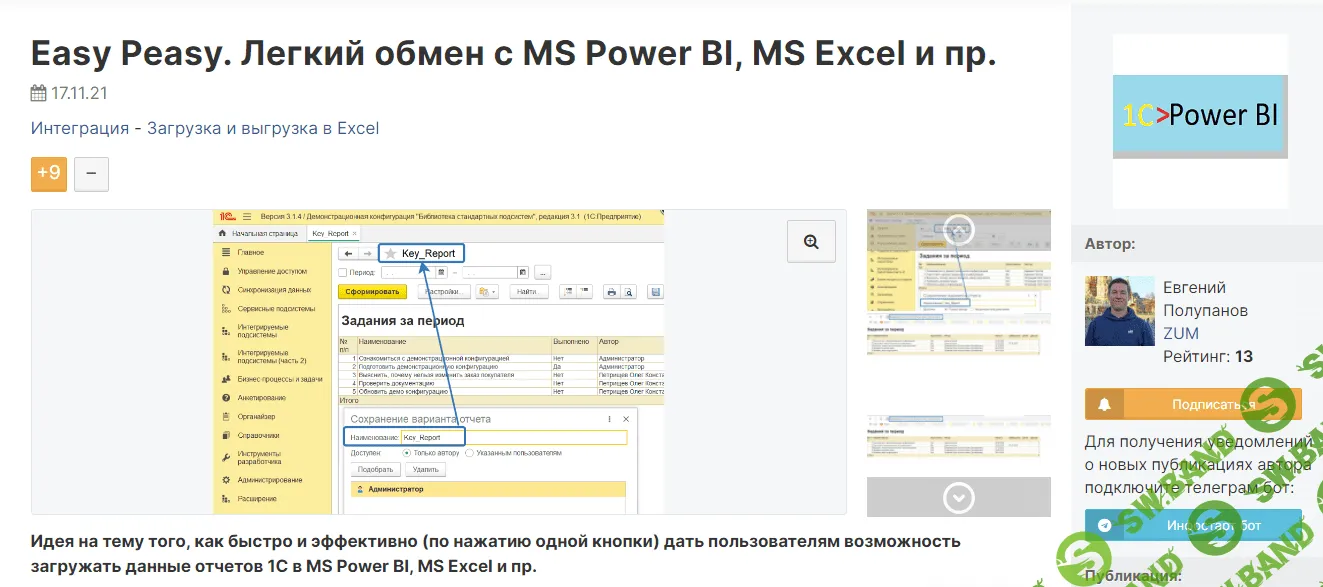Open the Администрирование gear icon in sidebar
1323x587 pixels.
(x=227, y=480)
